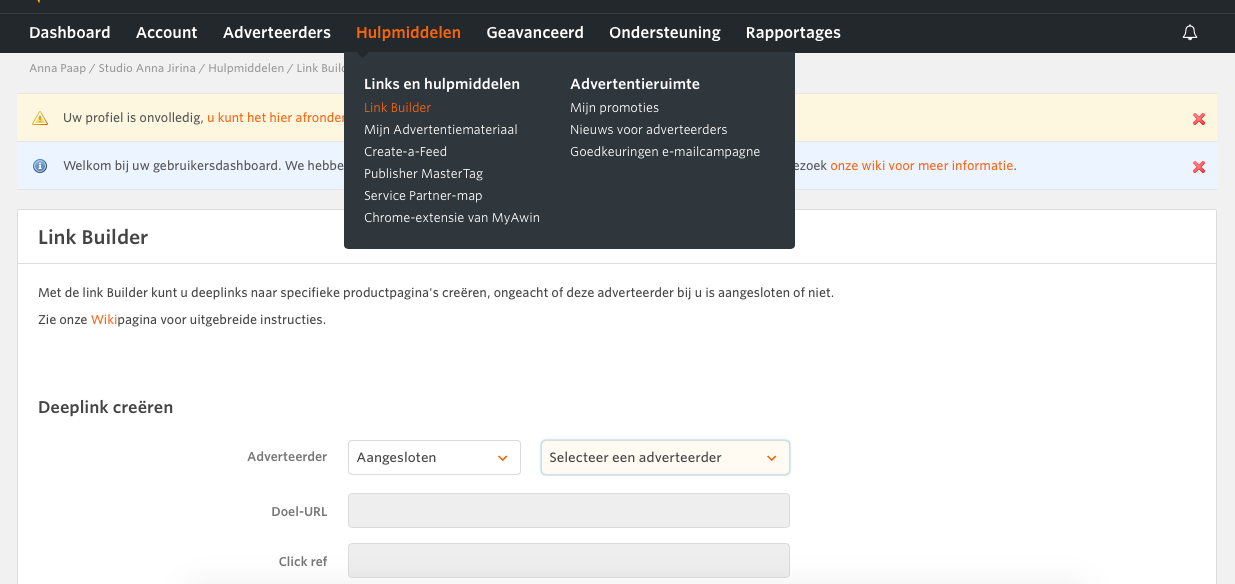Open the Rapportages menu
This screenshot has width=1235, height=584.
[792, 33]
